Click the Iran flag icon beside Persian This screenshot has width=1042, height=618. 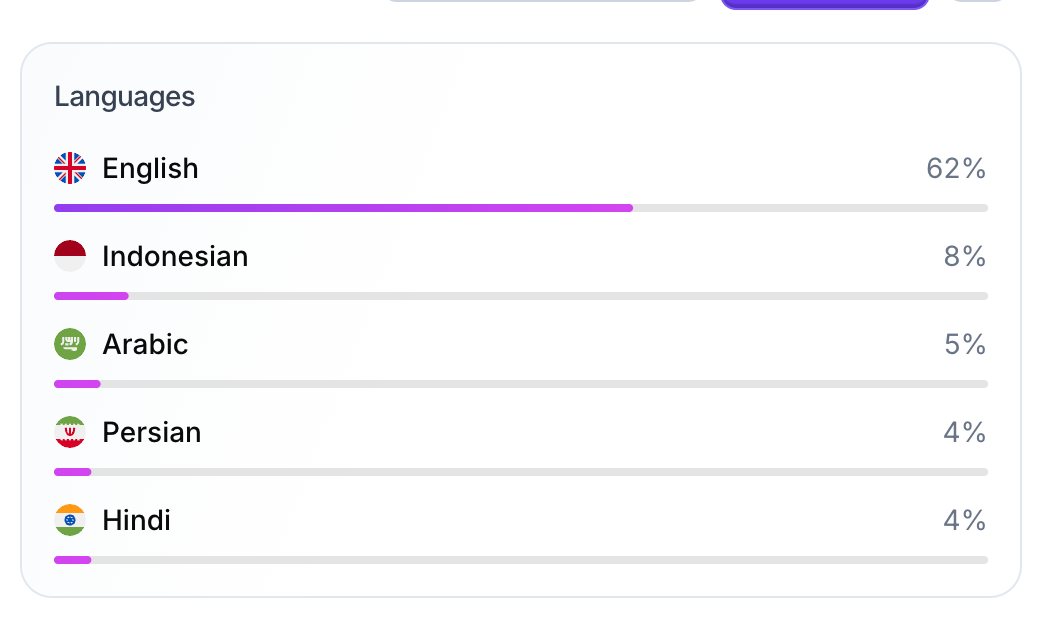(70, 432)
